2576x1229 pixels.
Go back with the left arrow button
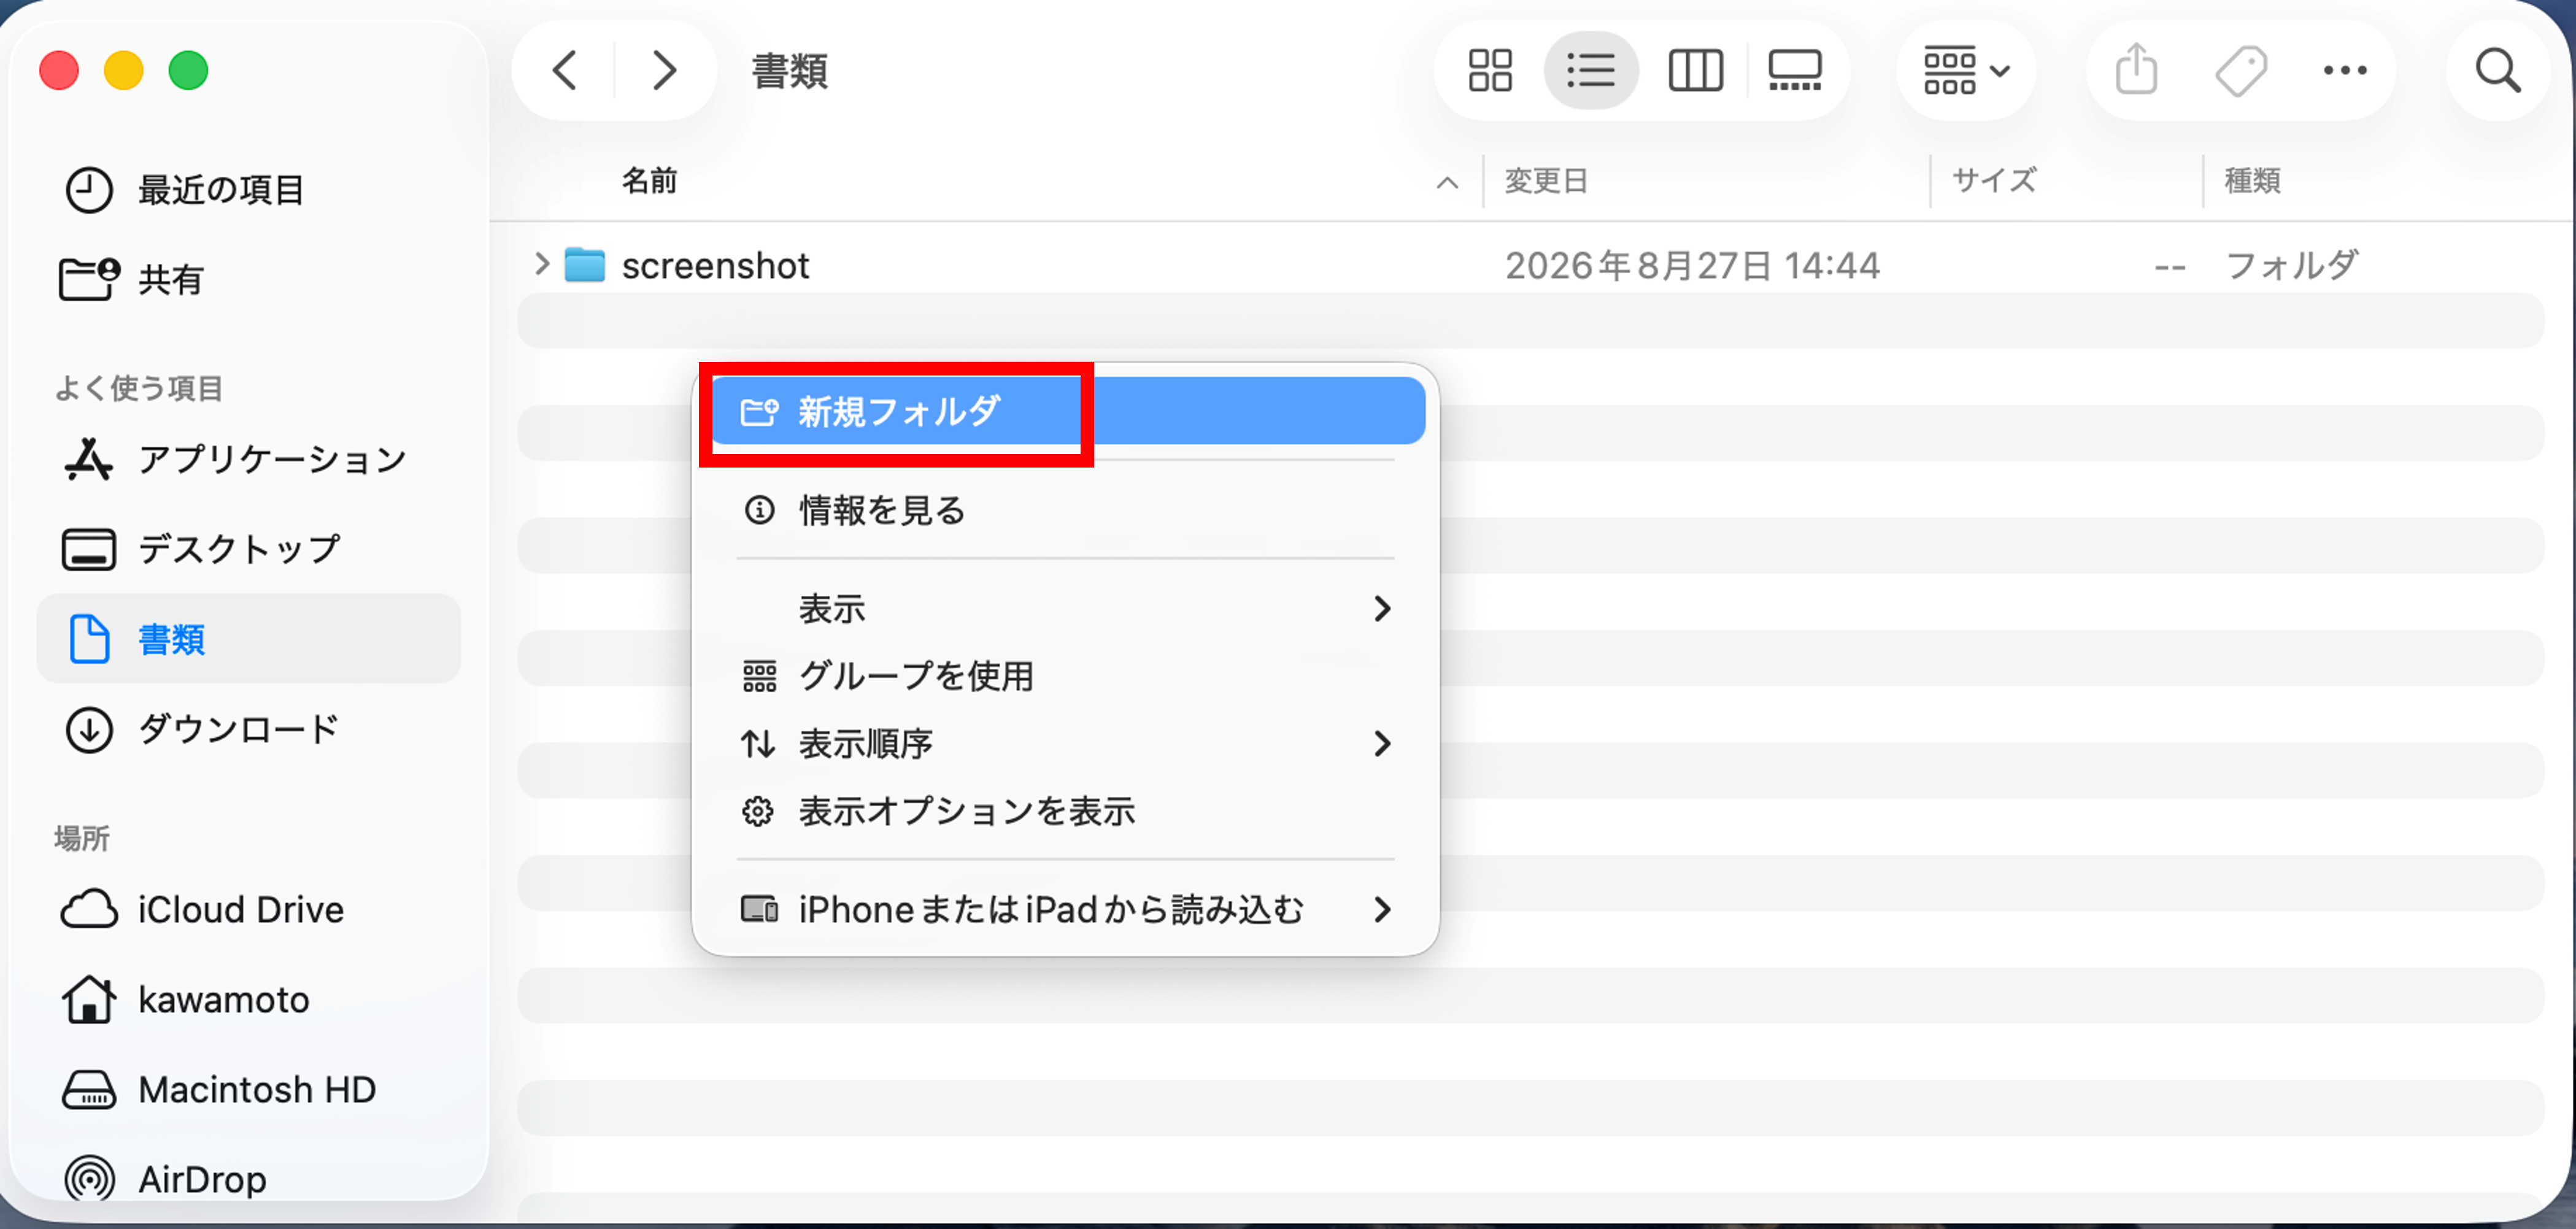[565, 71]
